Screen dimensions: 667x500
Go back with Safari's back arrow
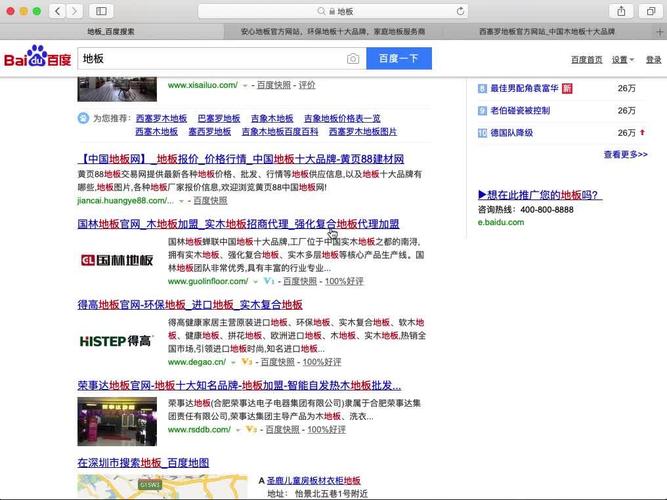pyautogui.click(x=57, y=11)
